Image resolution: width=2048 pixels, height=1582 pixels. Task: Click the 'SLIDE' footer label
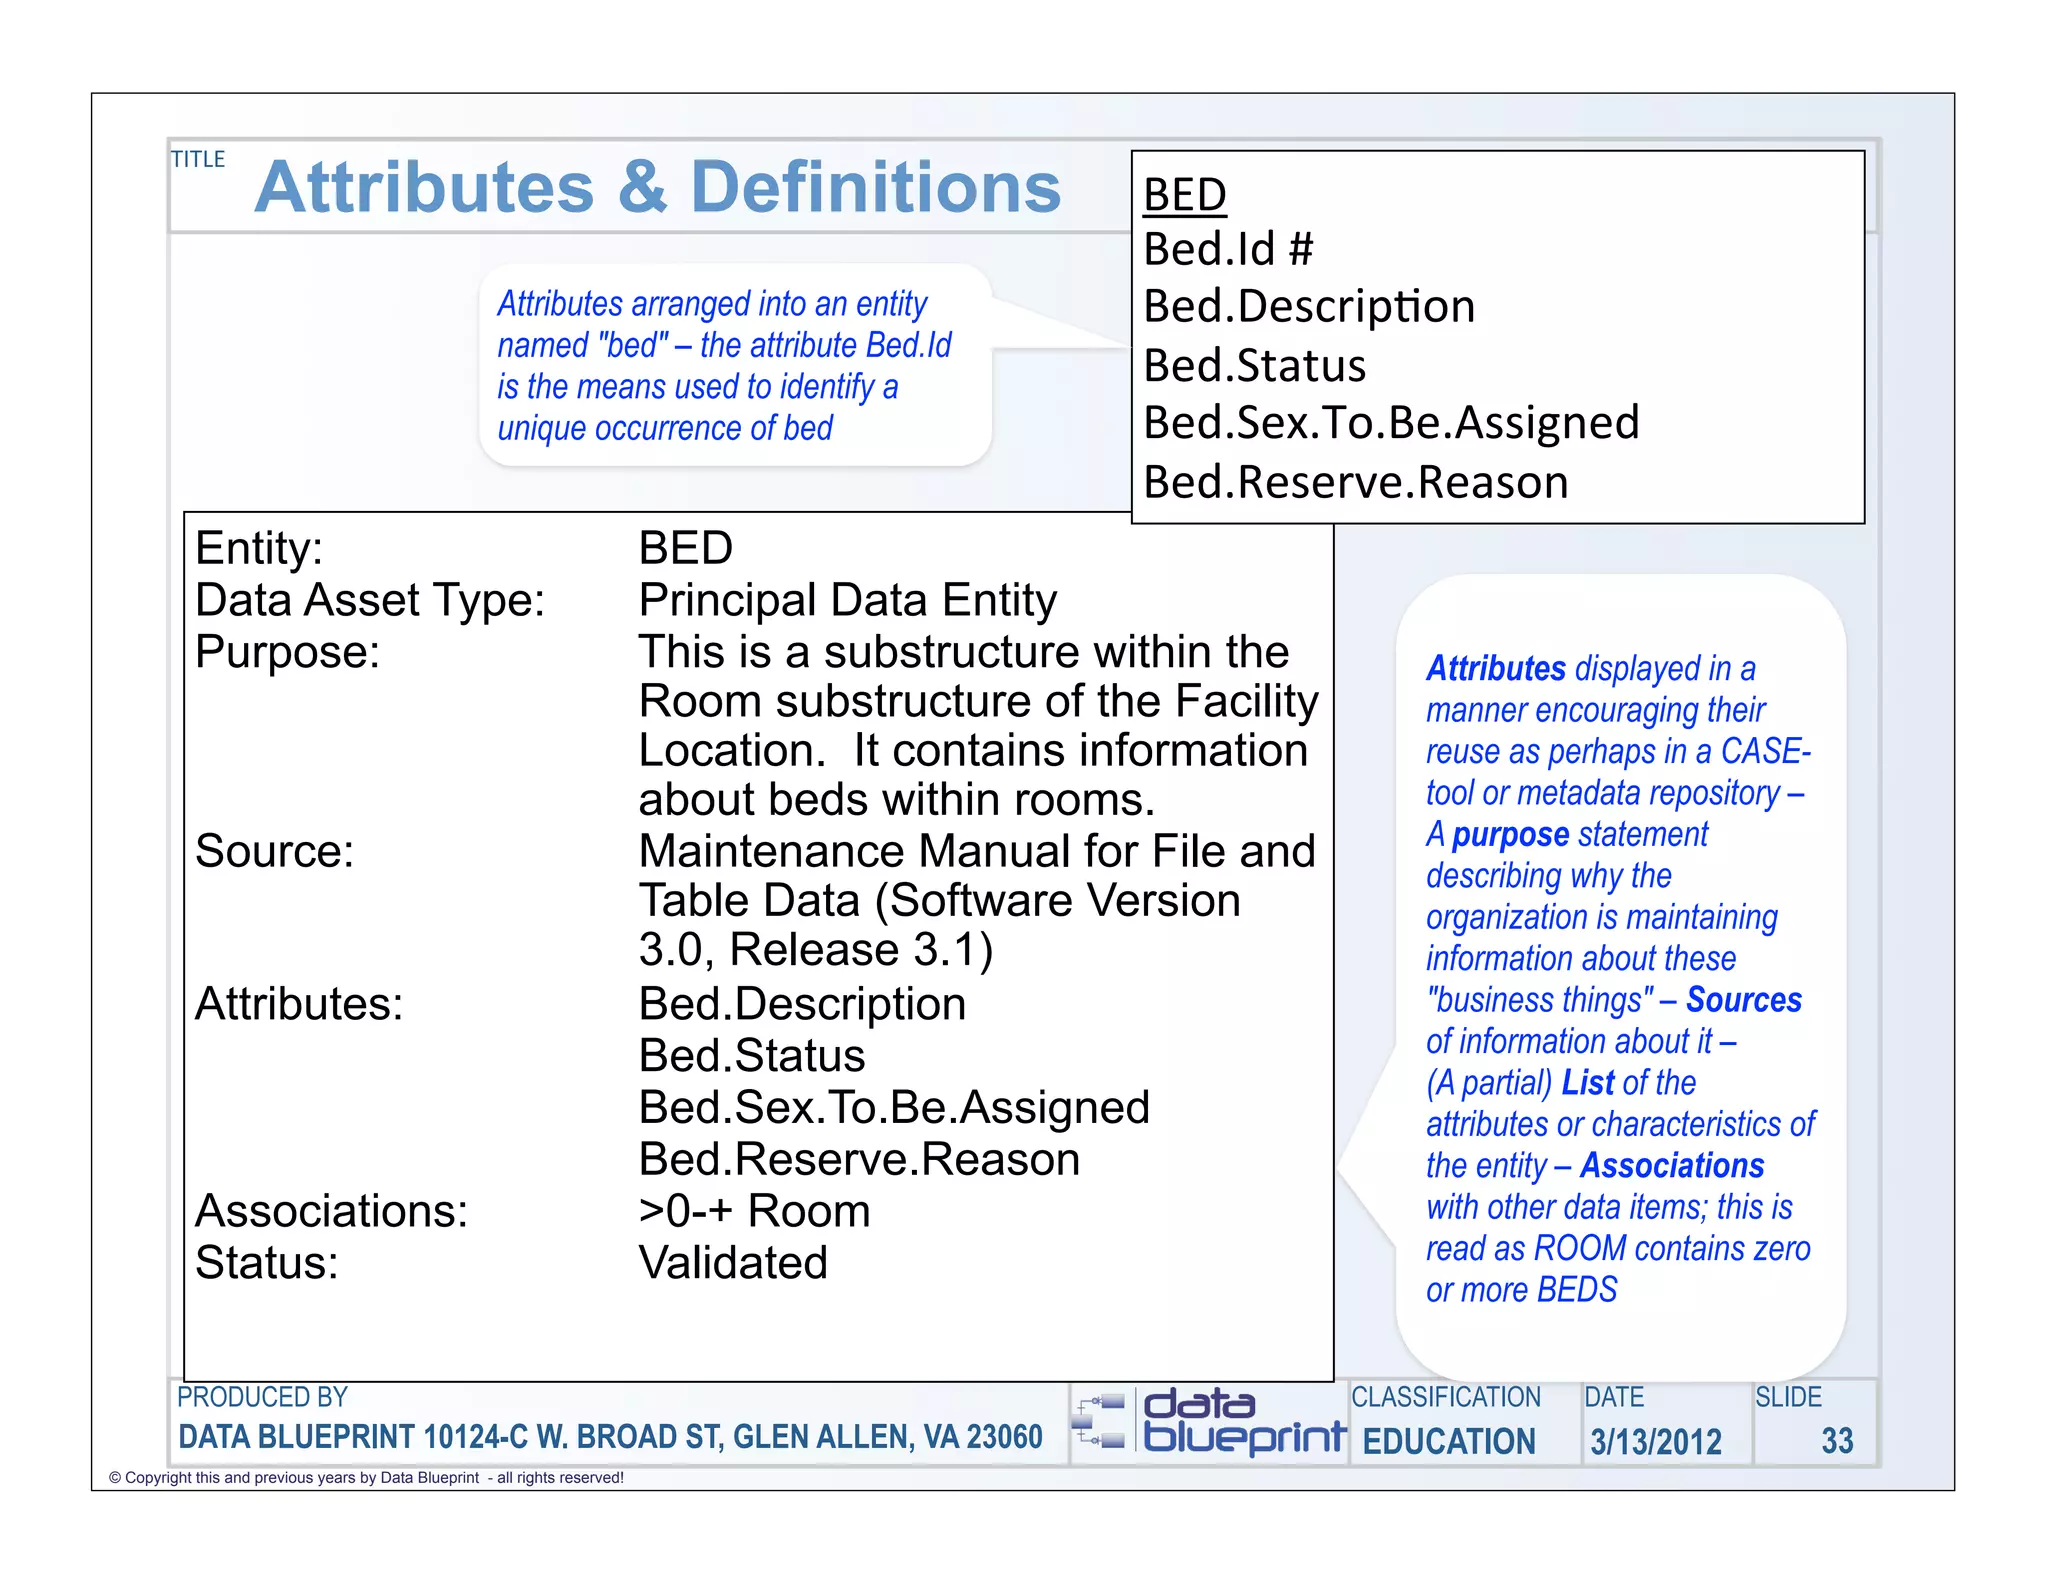pos(1788,1397)
